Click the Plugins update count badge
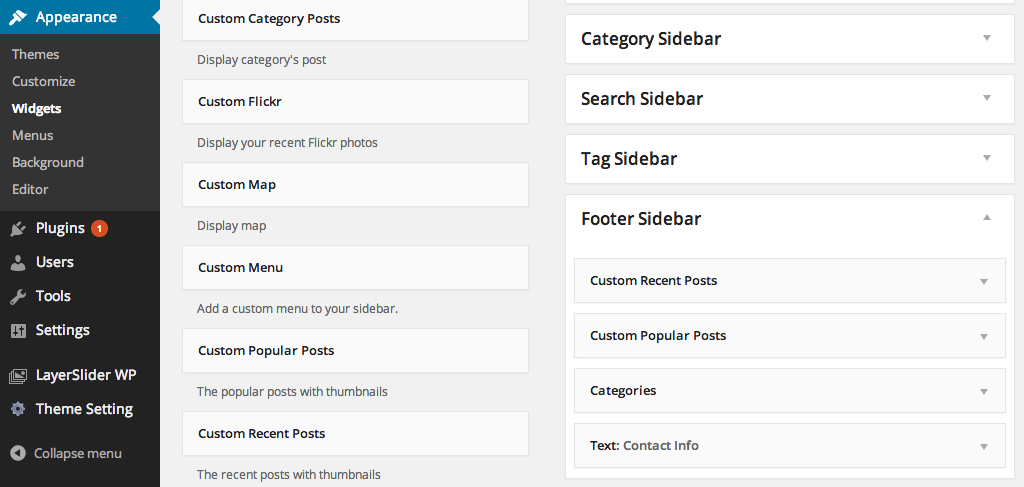The image size is (1024, 487). pos(99,228)
